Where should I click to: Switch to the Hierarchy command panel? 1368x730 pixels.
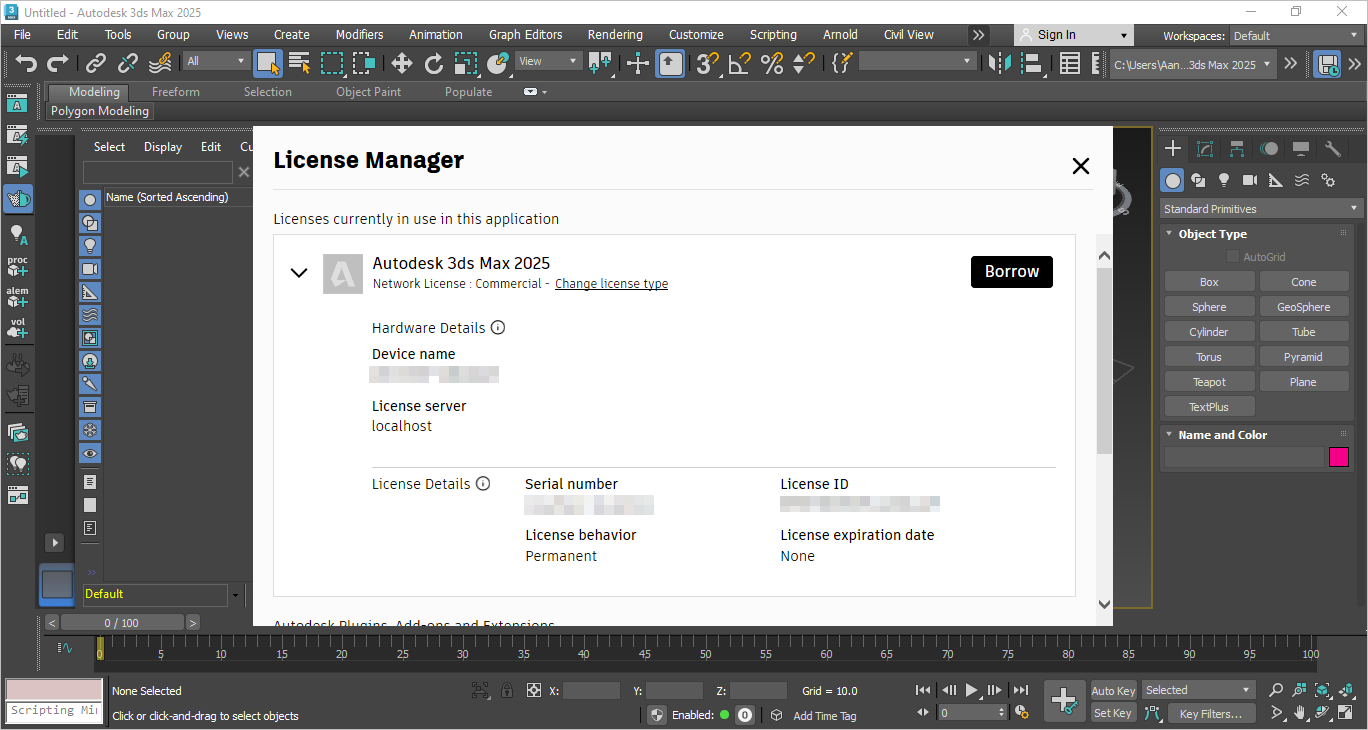1237,148
